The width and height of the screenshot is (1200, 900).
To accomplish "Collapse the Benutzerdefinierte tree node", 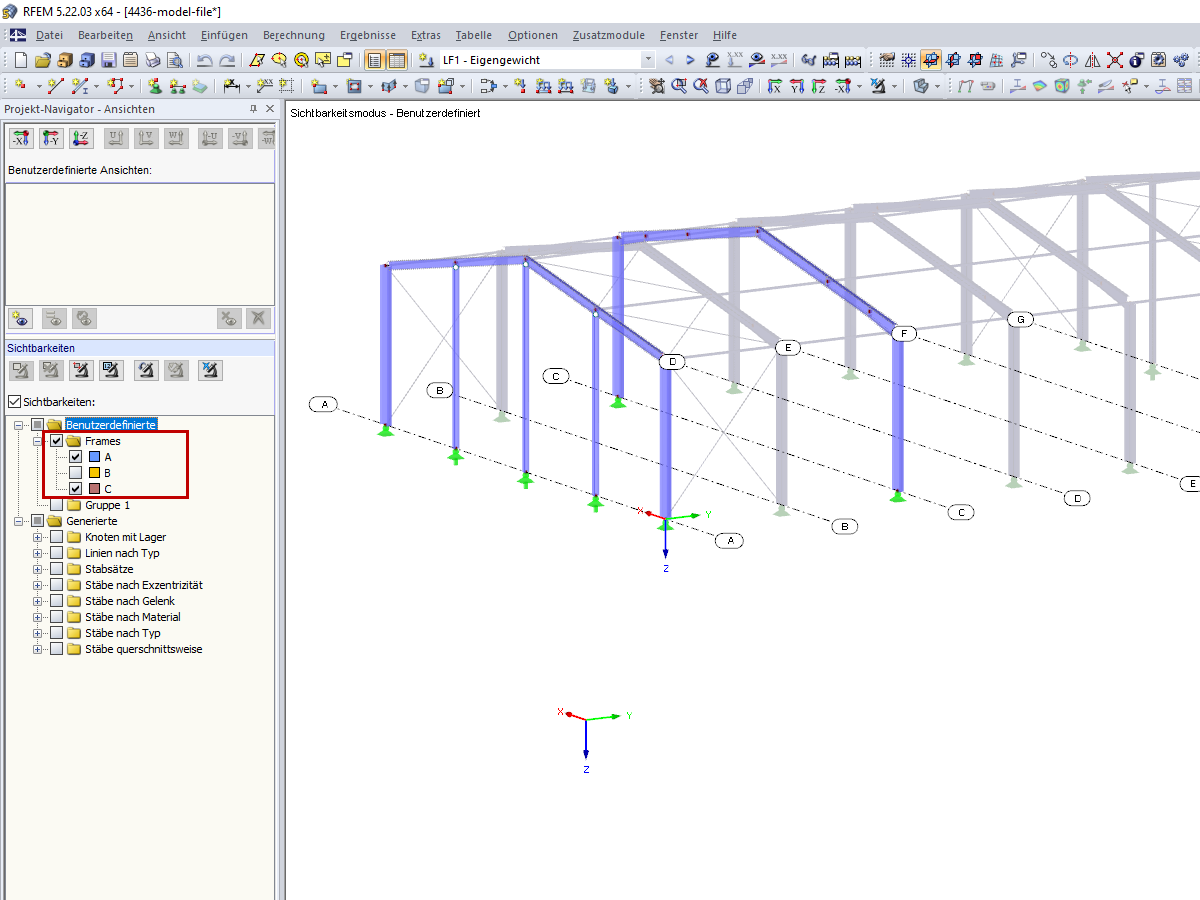I will point(19,425).
